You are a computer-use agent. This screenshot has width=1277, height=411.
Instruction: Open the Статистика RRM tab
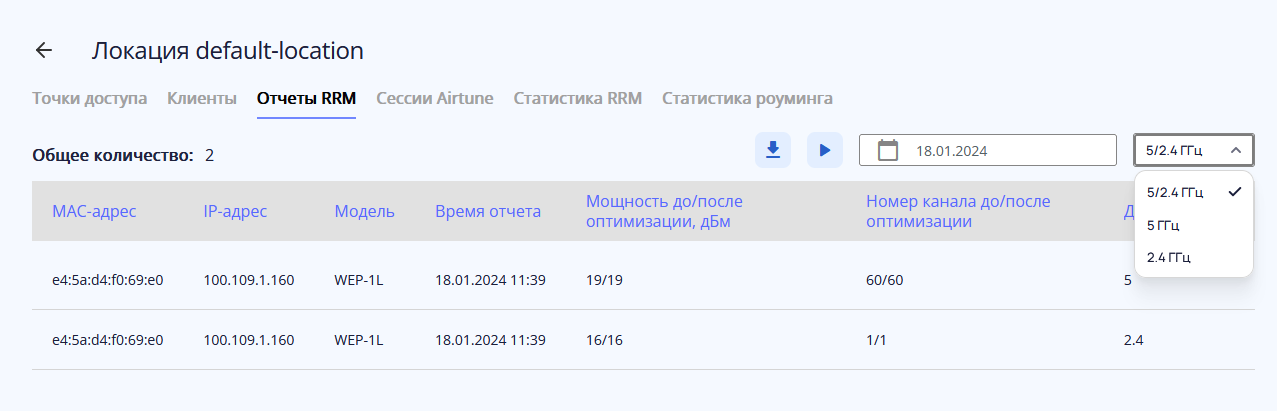coord(577,99)
